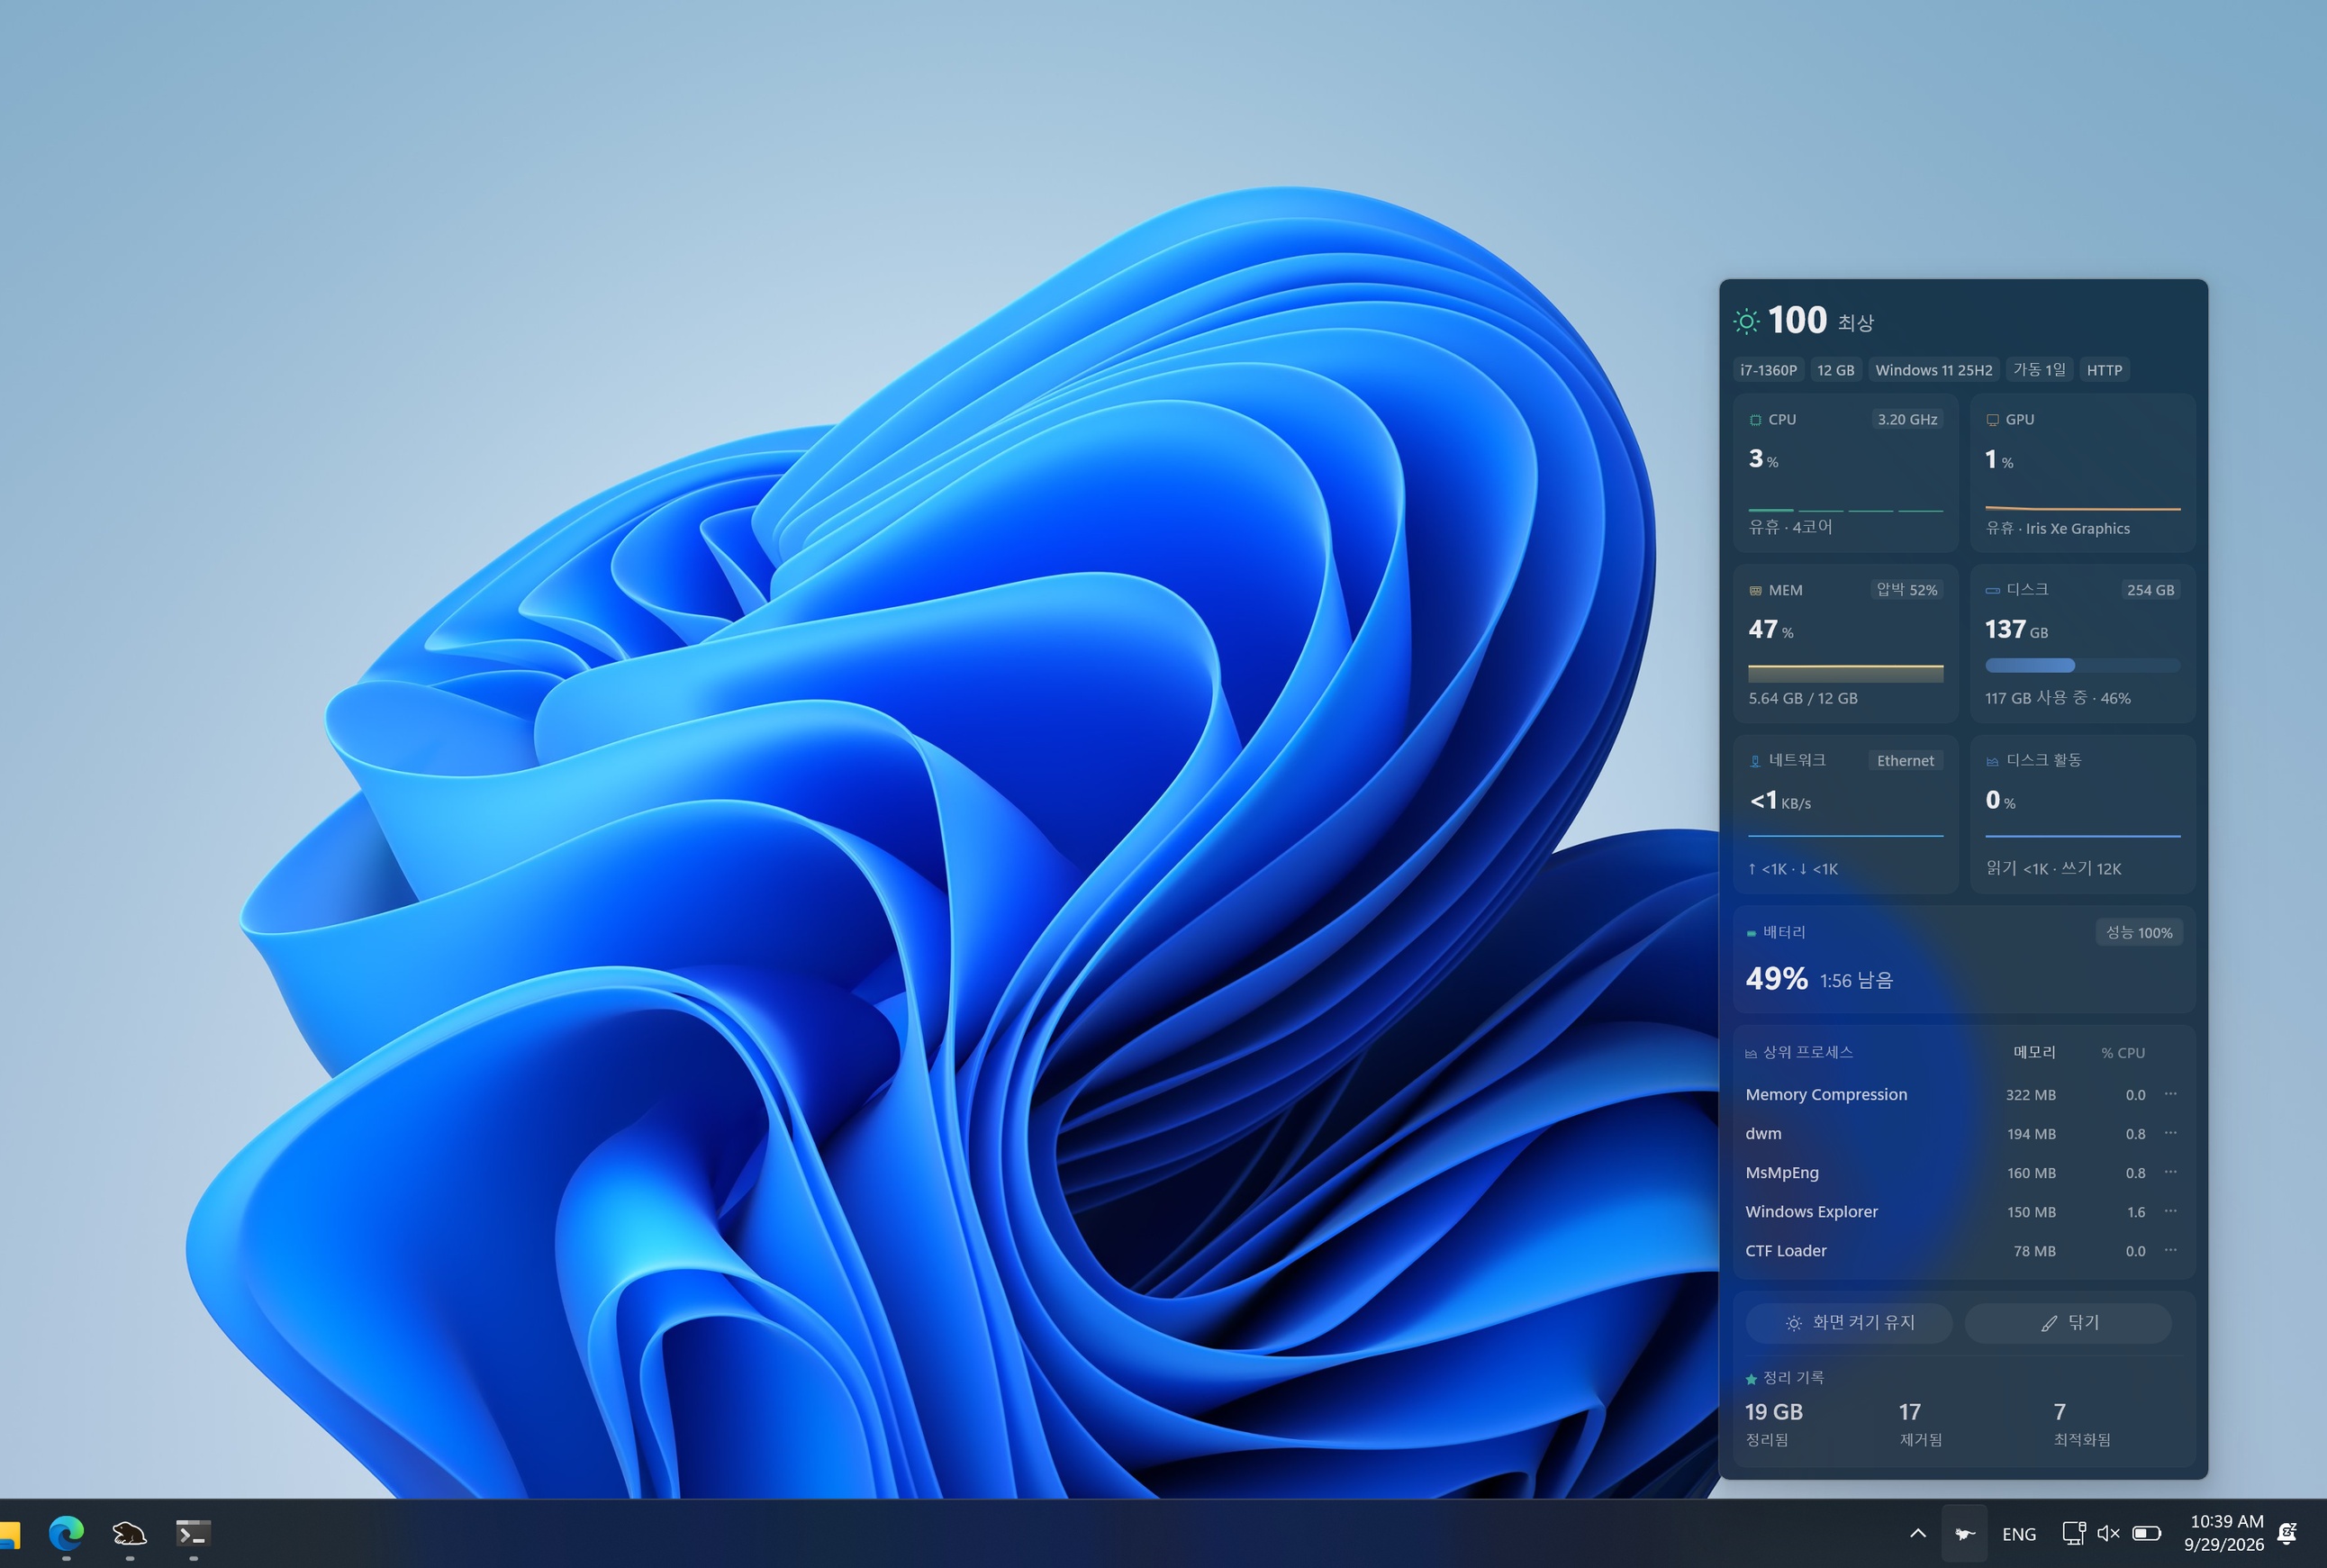
Task: Open the options menu for Memory Compression
Action: [2171, 1094]
